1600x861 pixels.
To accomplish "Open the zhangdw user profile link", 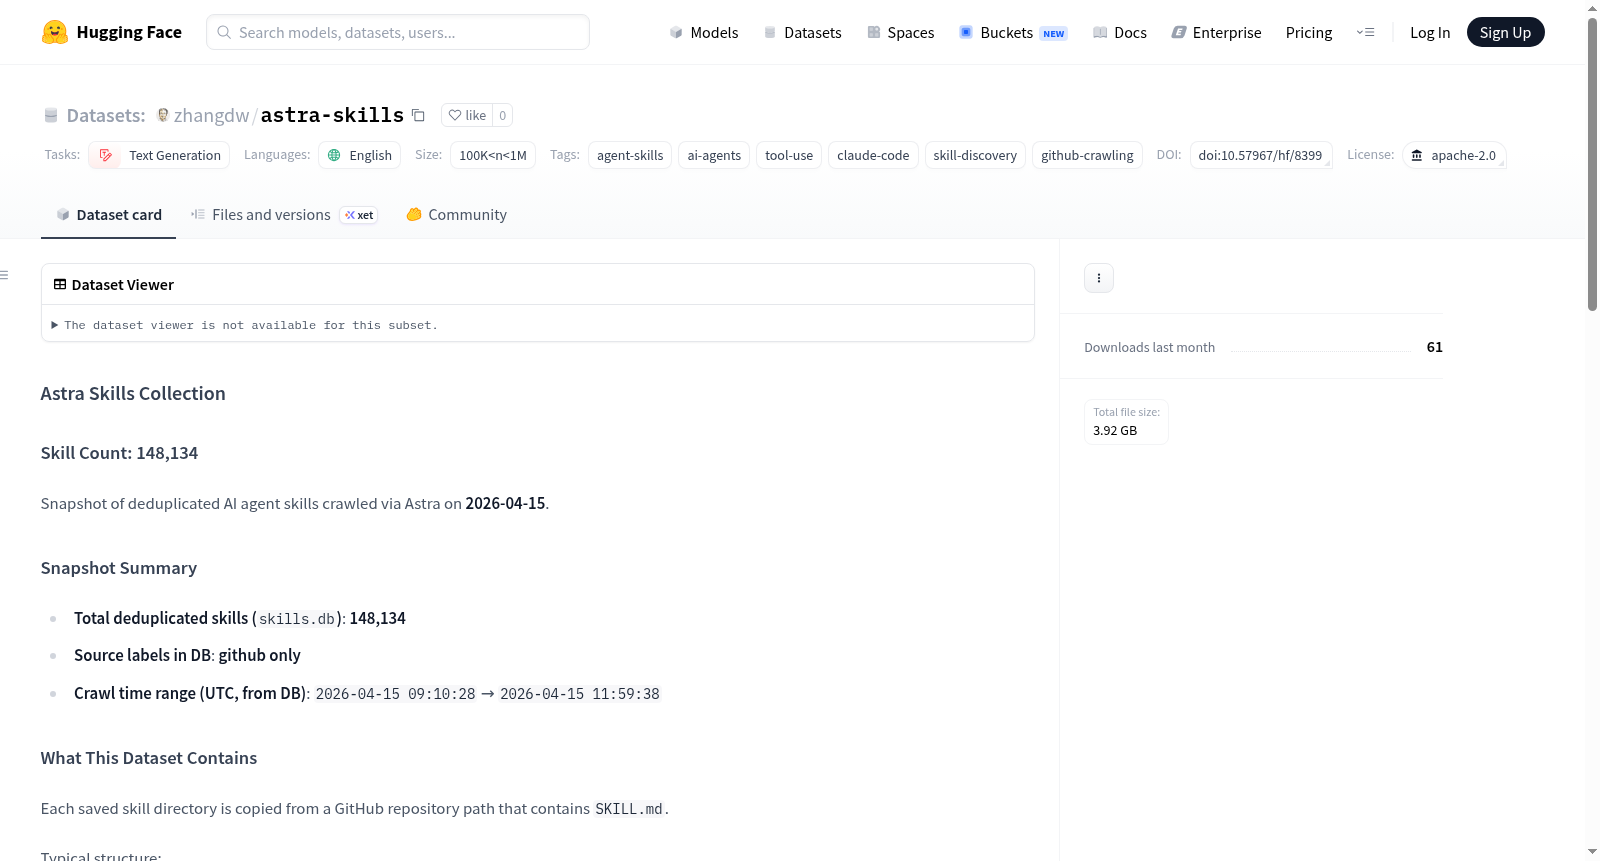I will (x=211, y=115).
